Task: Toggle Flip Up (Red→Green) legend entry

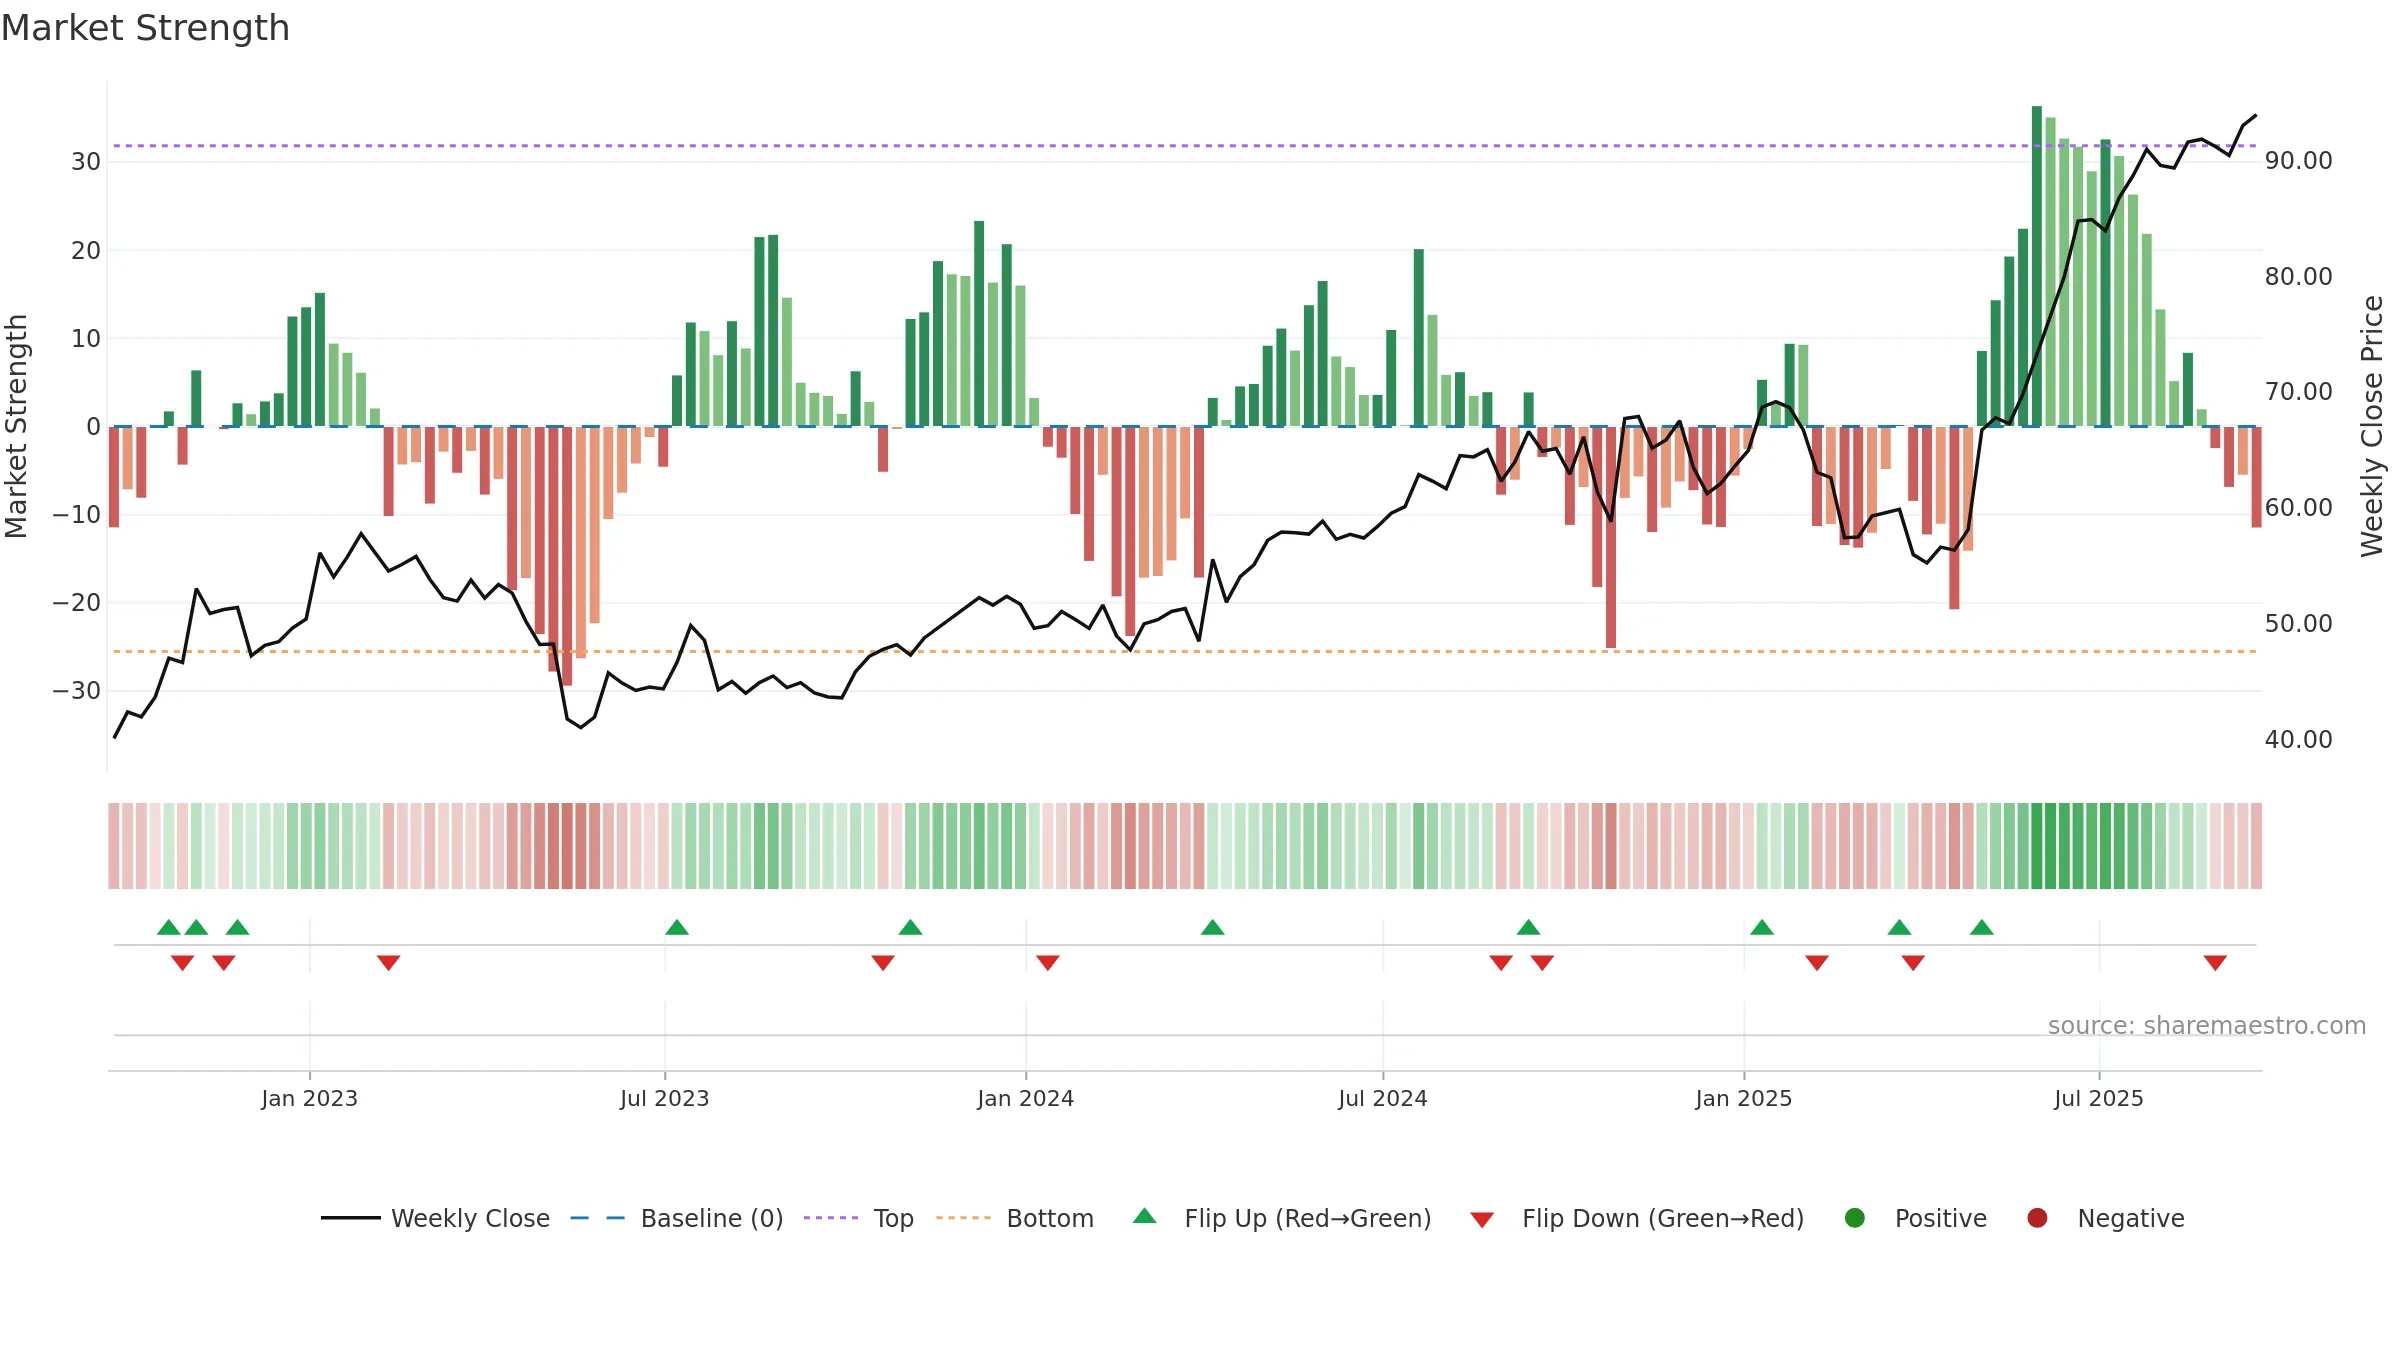Action: 1283,1218
